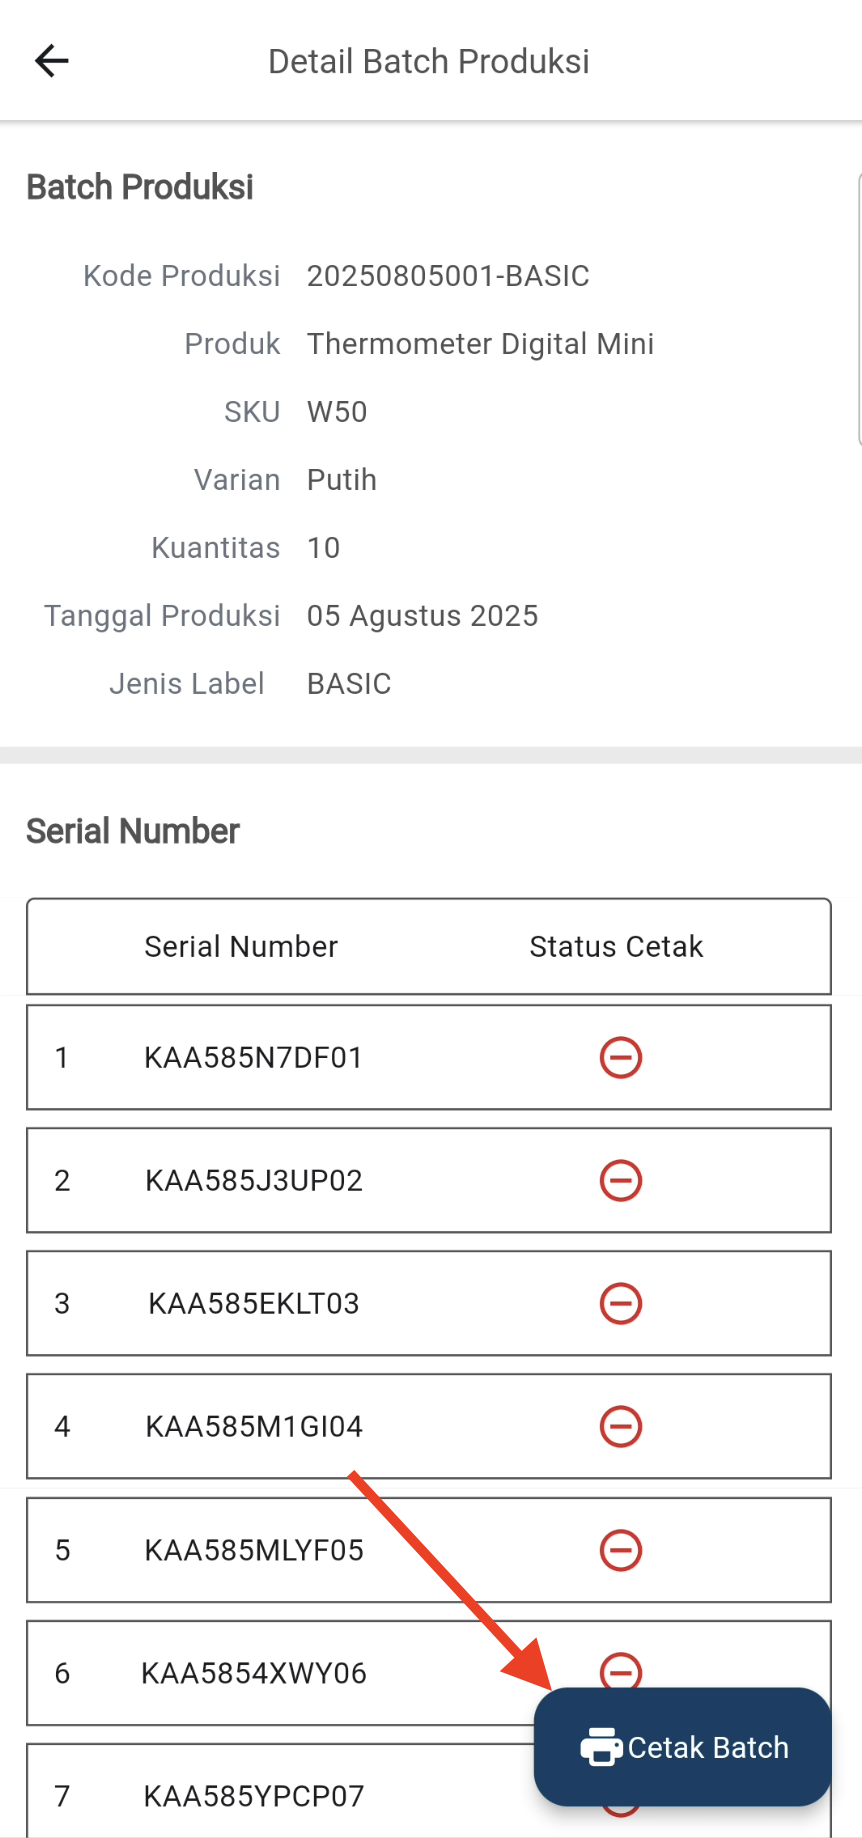This screenshot has width=862, height=1838.
Task: Click print status icon for KAA585J3UP02
Action: (620, 1181)
